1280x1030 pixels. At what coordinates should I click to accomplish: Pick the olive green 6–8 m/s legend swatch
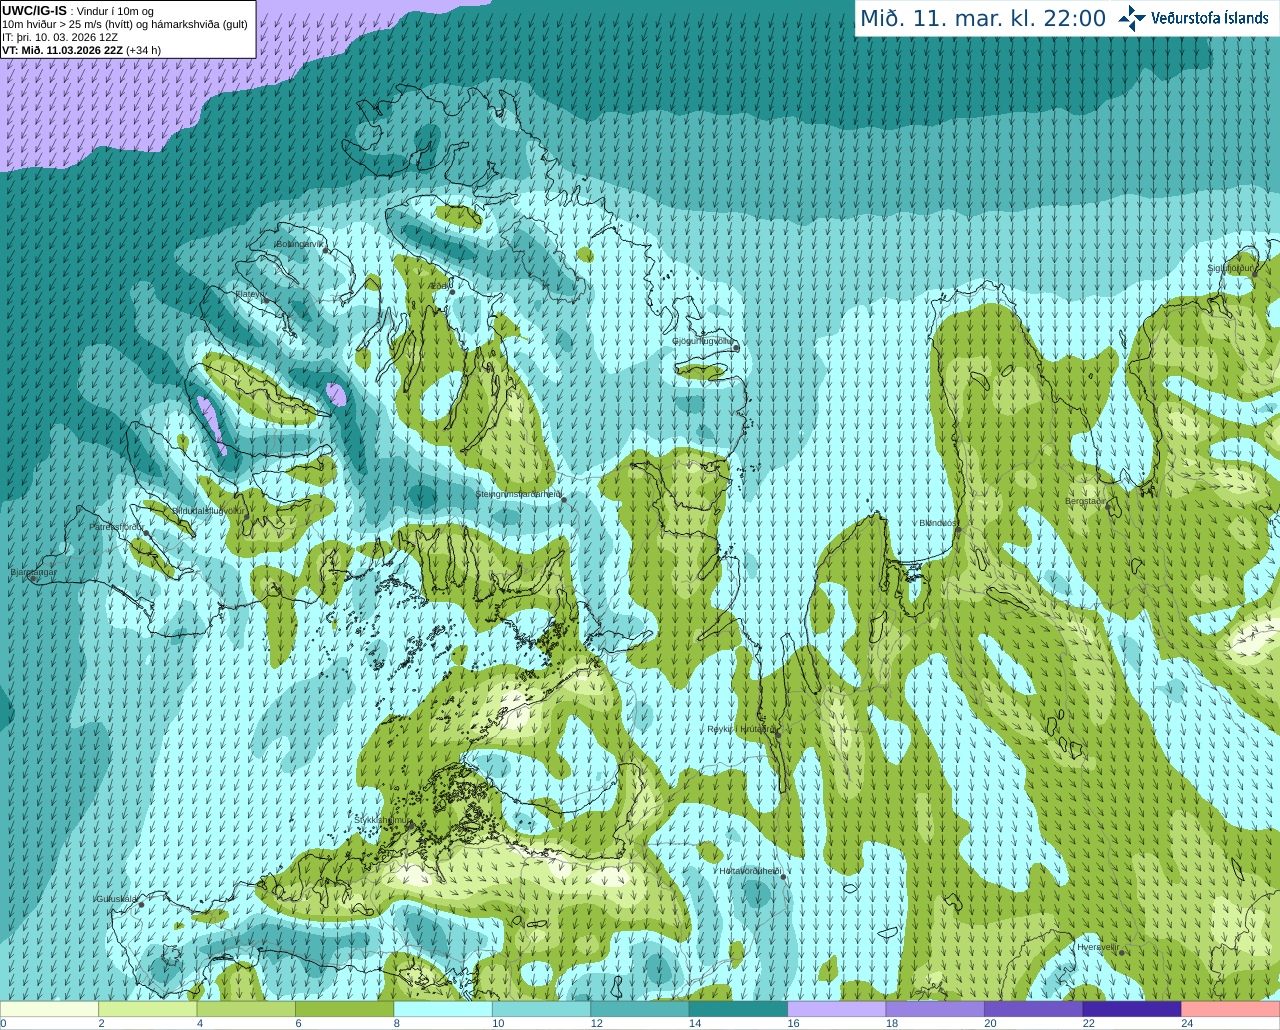point(345,1009)
